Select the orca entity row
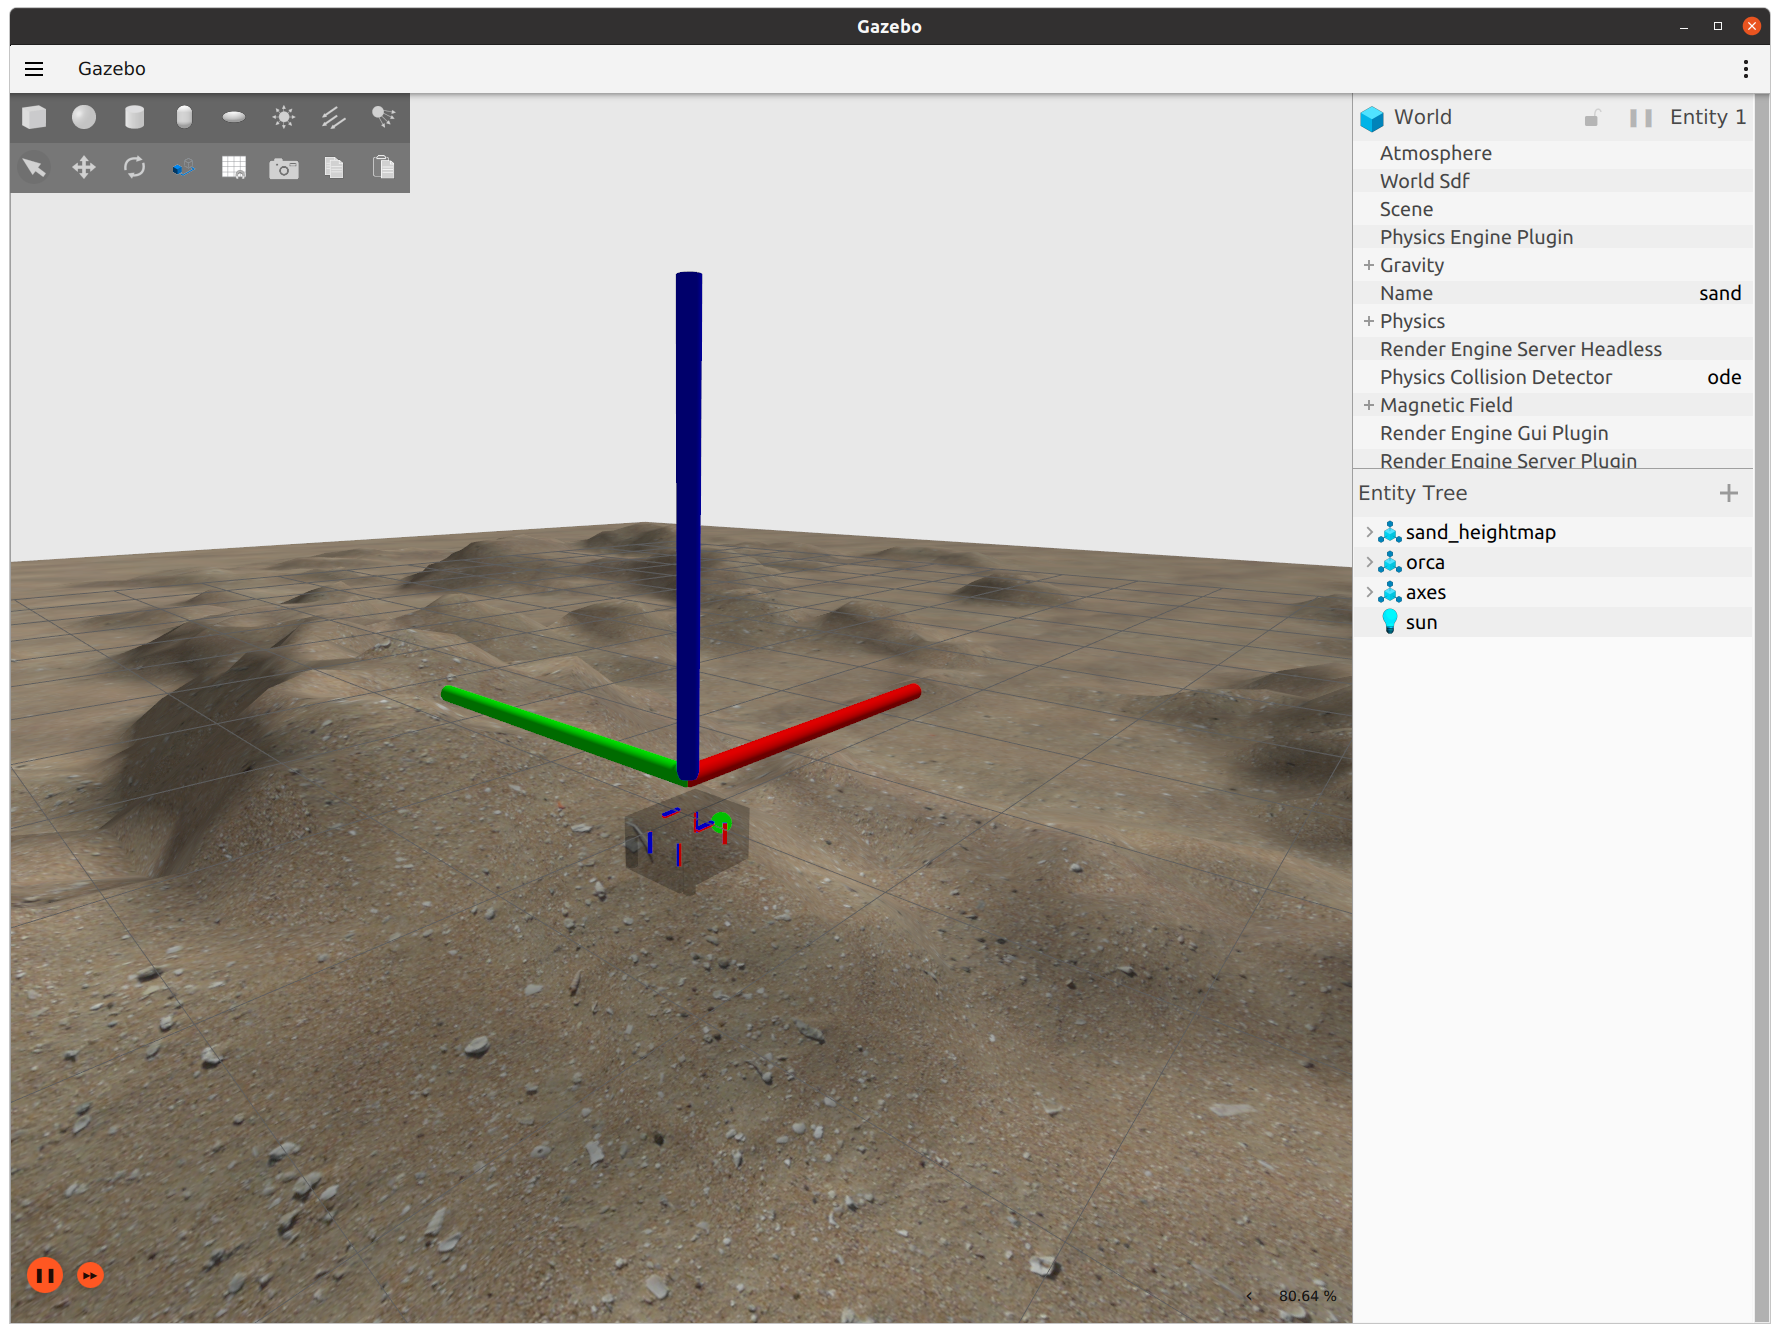The image size is (1780, 1333). [1553, 562]
